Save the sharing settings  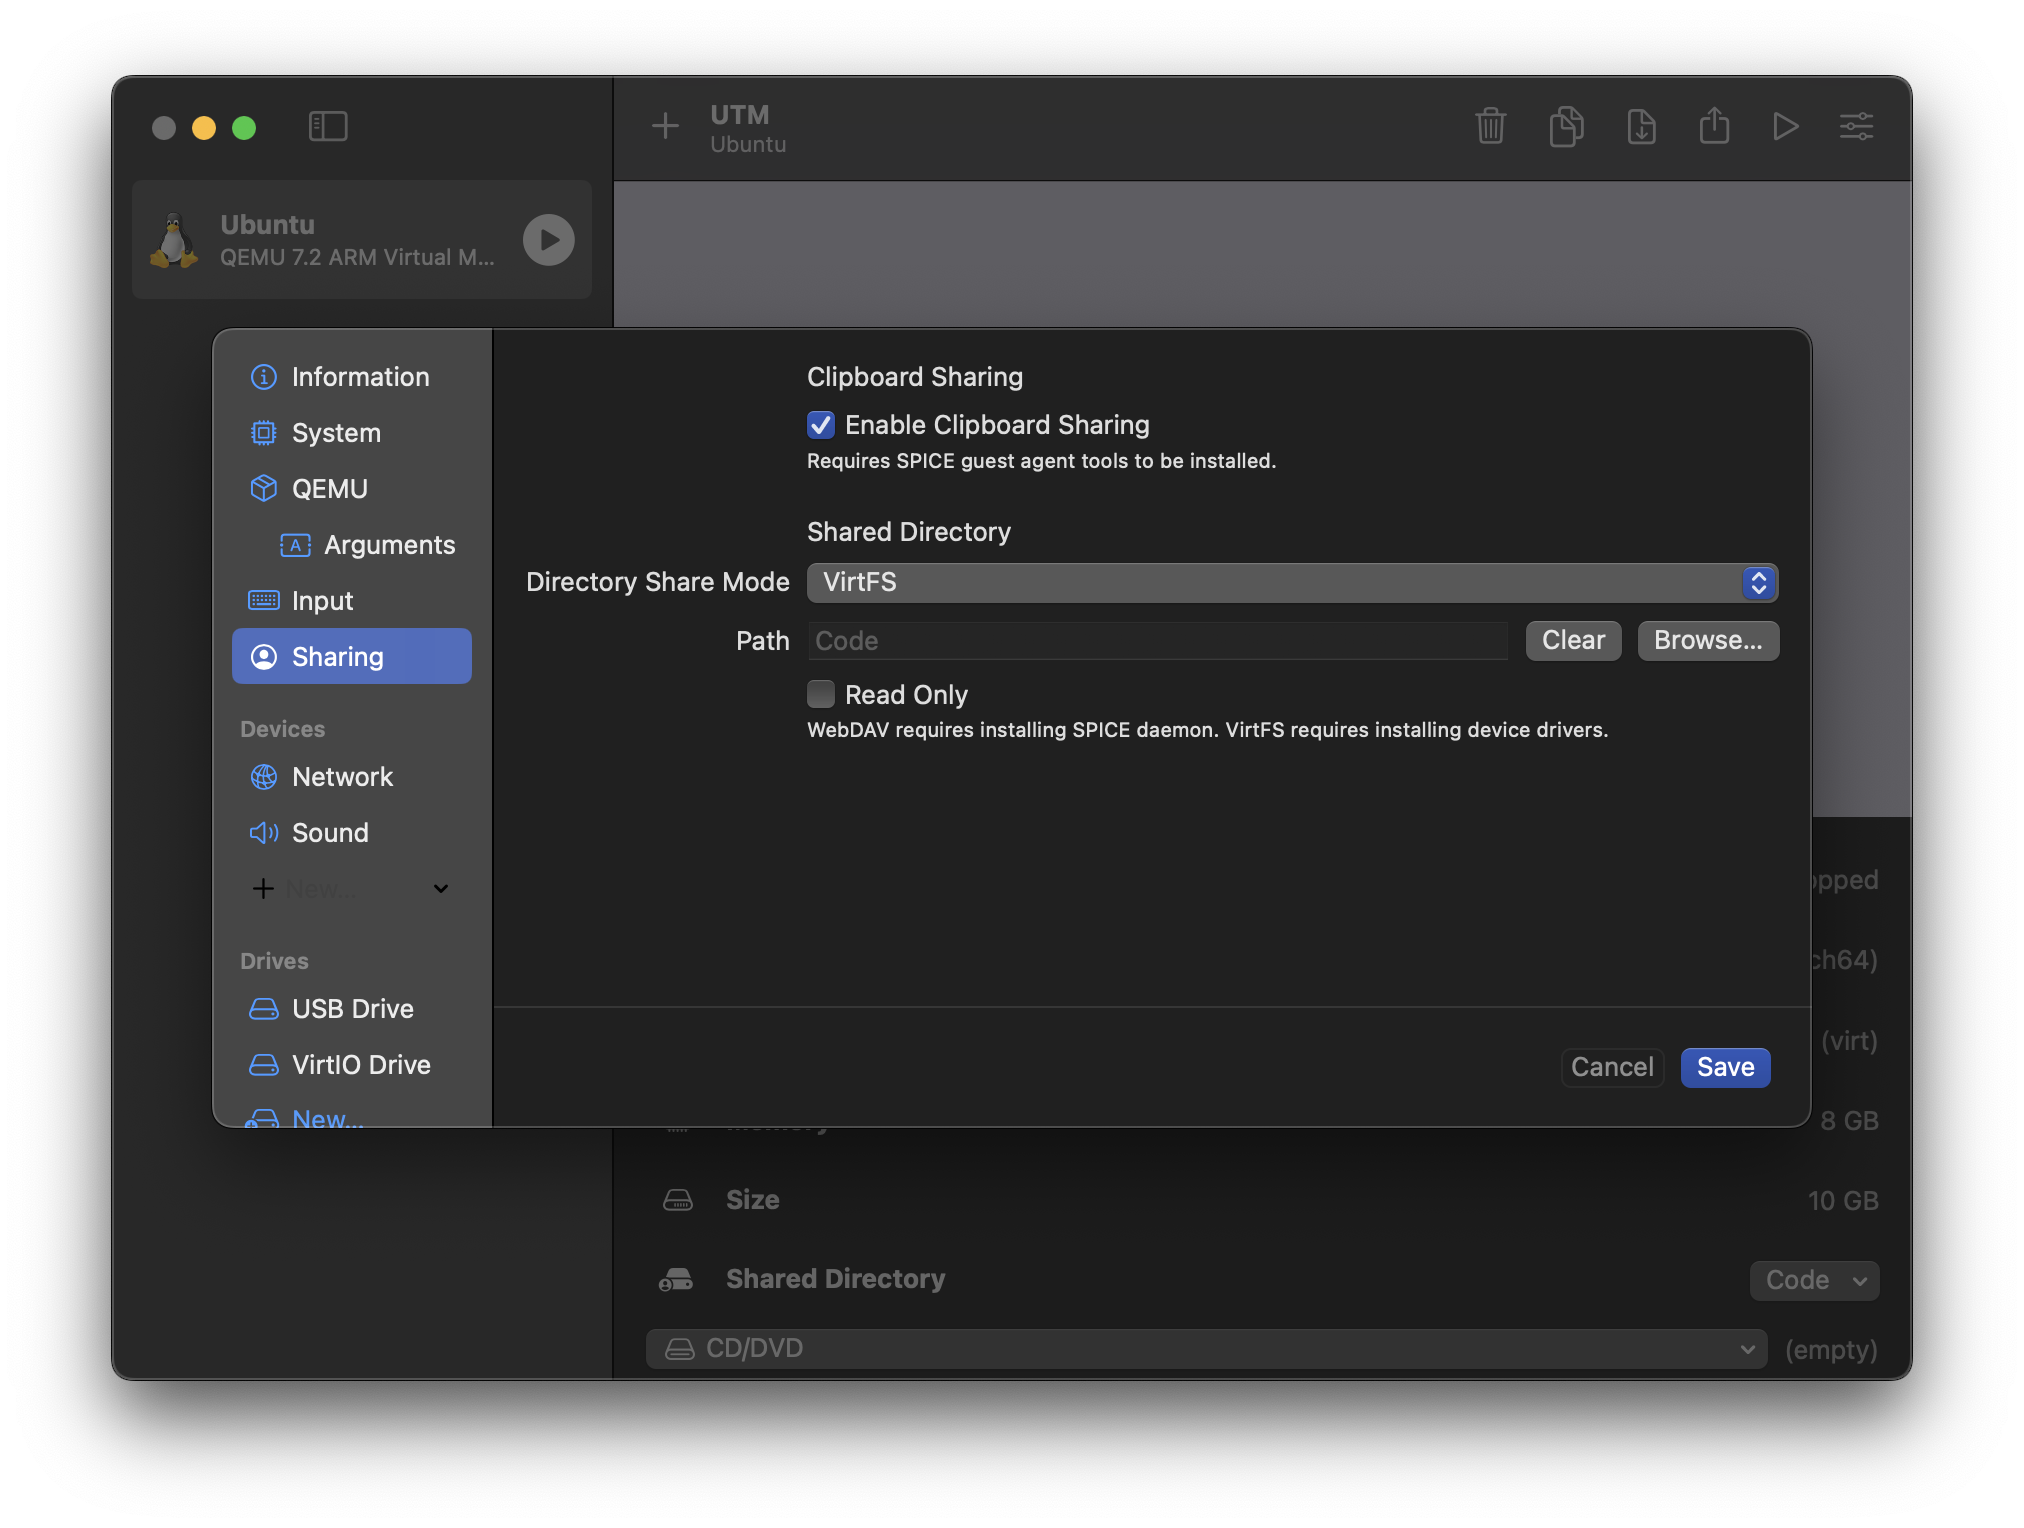tap(1725, 1067)
